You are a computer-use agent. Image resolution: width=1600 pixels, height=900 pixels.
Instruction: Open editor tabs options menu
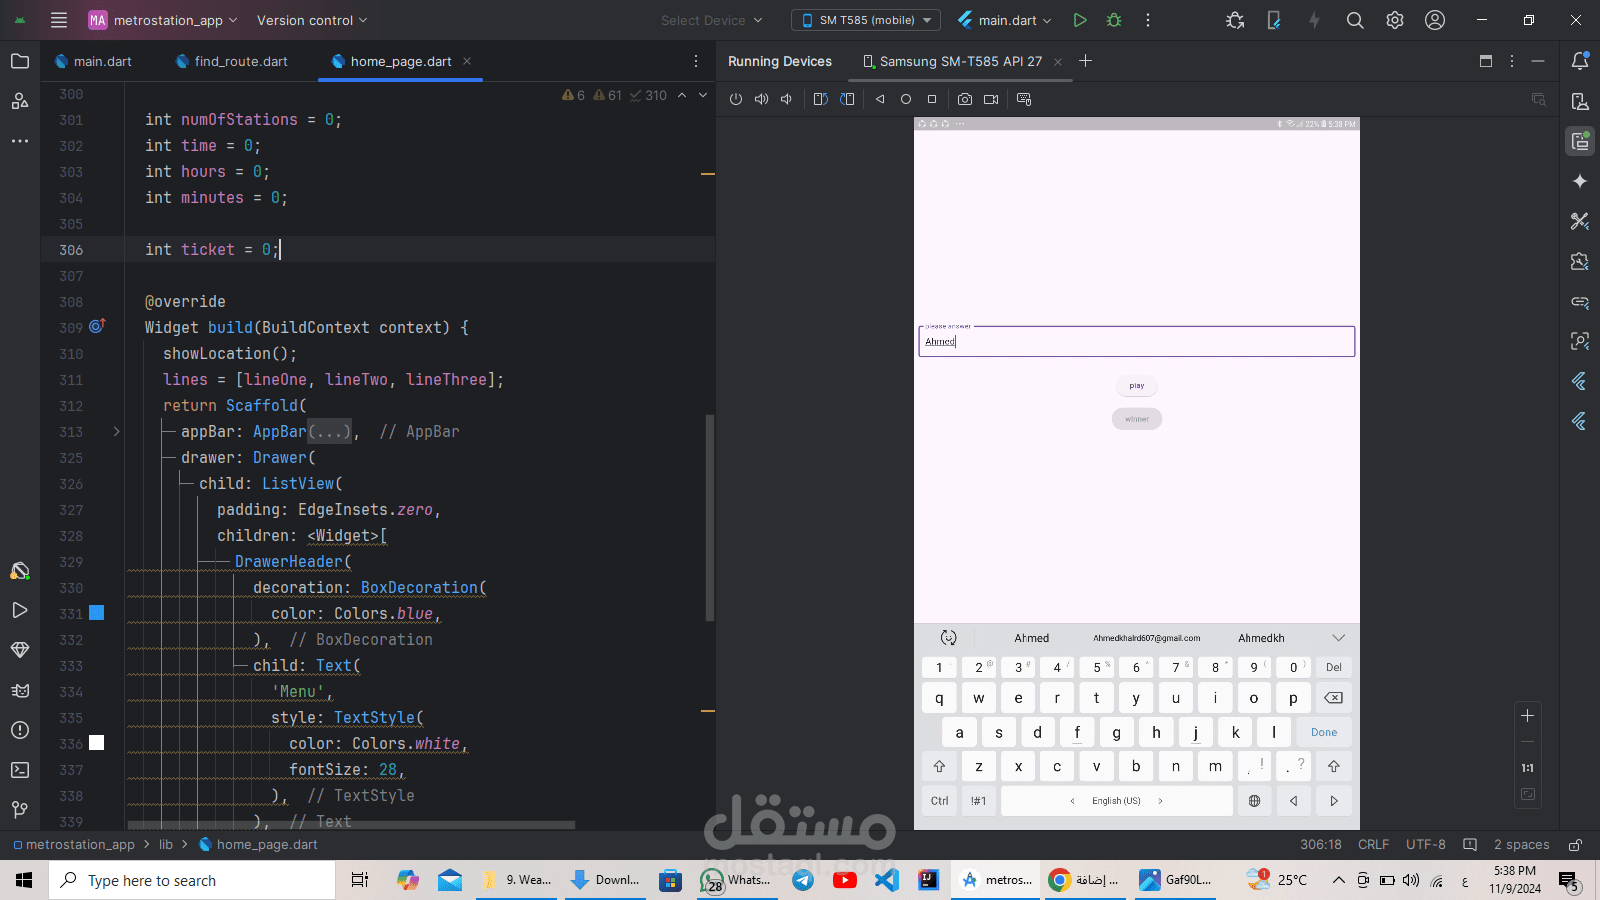[x=696, y=61]
